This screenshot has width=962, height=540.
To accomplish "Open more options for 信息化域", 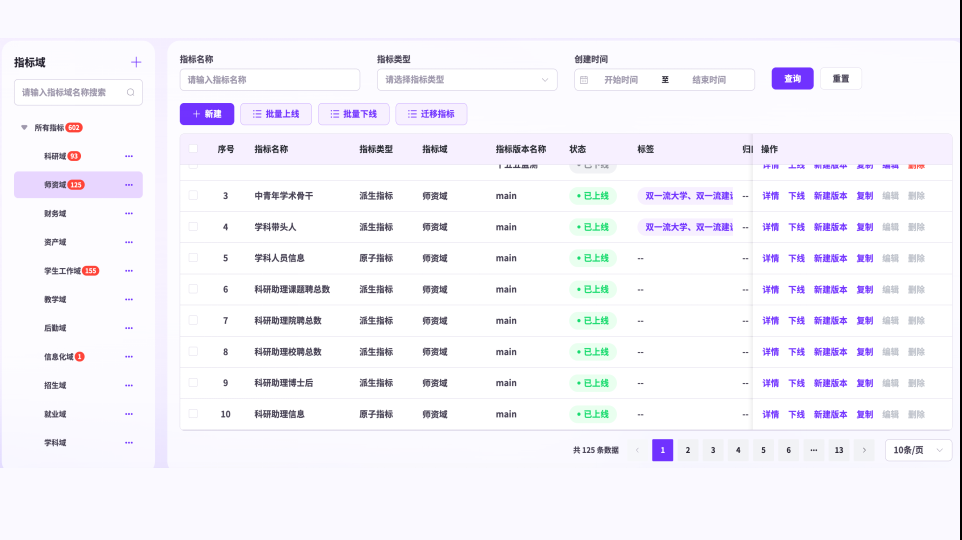I will [129, 357].
